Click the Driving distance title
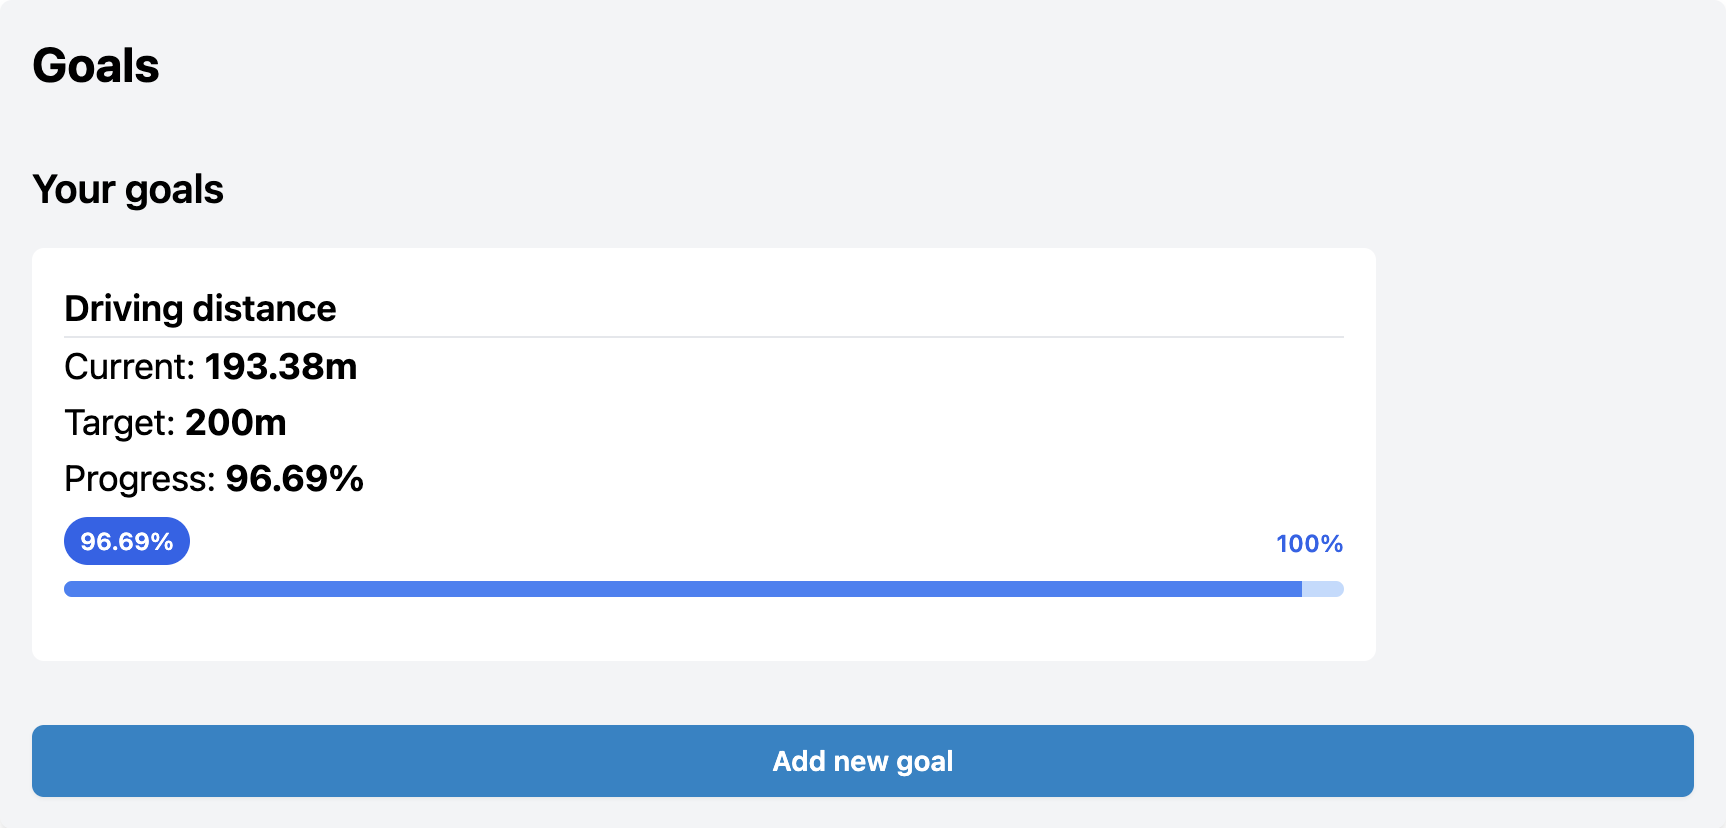This screenshot has width=1726, height=828. point(200,309)
